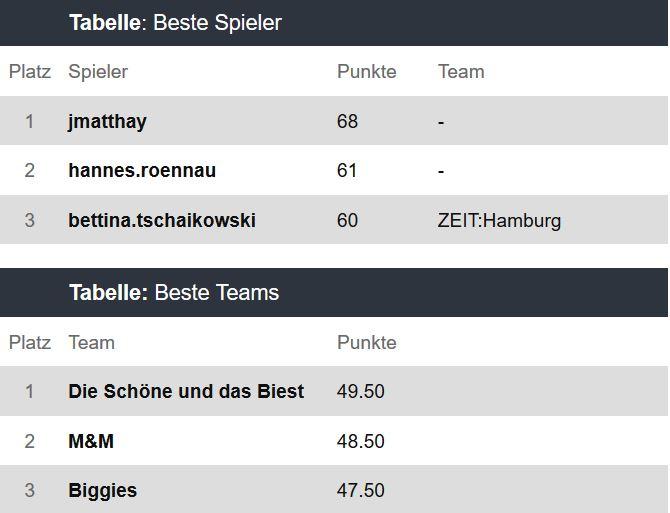Click the 'Tabelle: Beste Spieler' table heading
Image resolution: width=670 pixels, height=513 pixels.
[175, 22]
